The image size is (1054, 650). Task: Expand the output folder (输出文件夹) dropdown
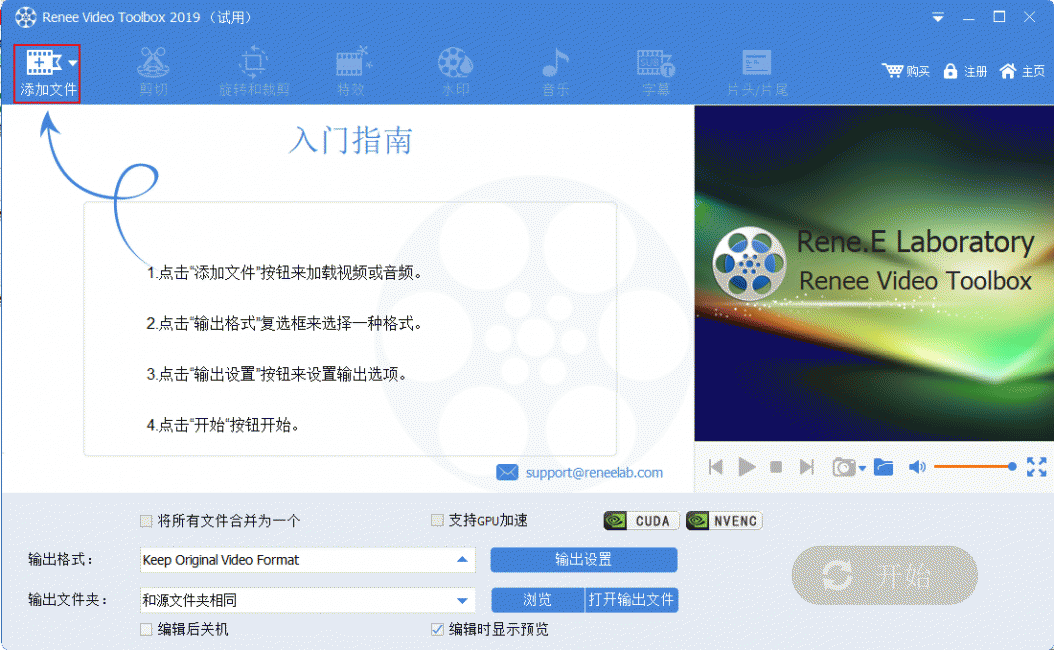461,601
